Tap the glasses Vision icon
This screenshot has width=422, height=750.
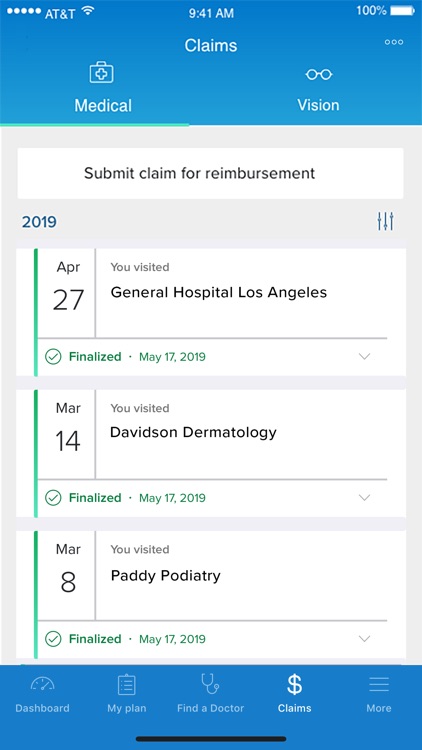pos(319,74)
